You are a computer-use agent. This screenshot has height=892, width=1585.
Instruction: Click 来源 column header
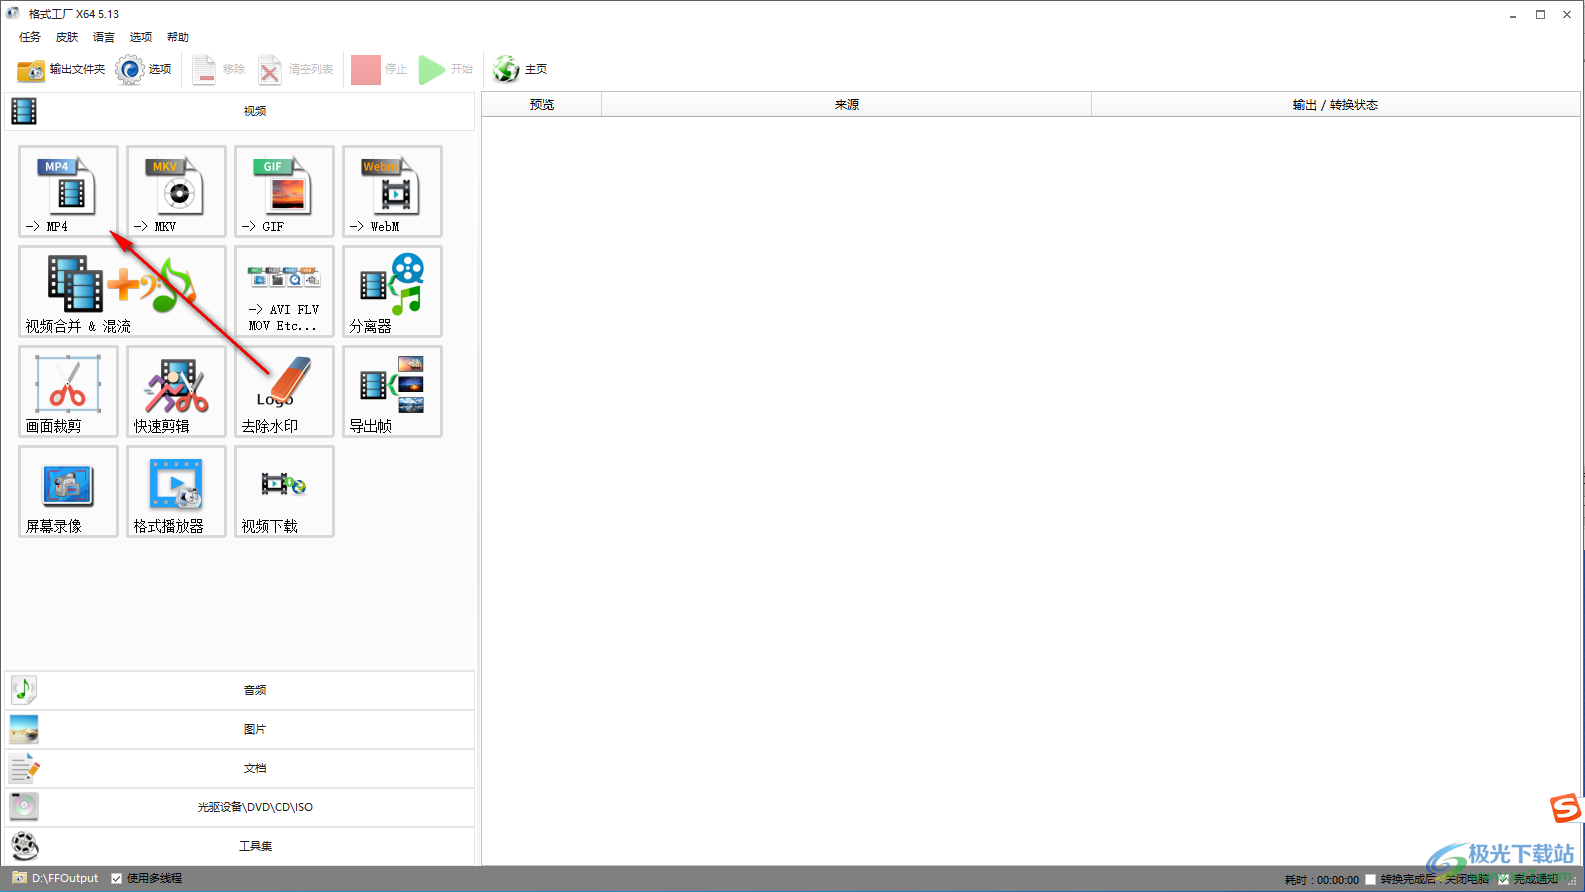coord(847,104)
